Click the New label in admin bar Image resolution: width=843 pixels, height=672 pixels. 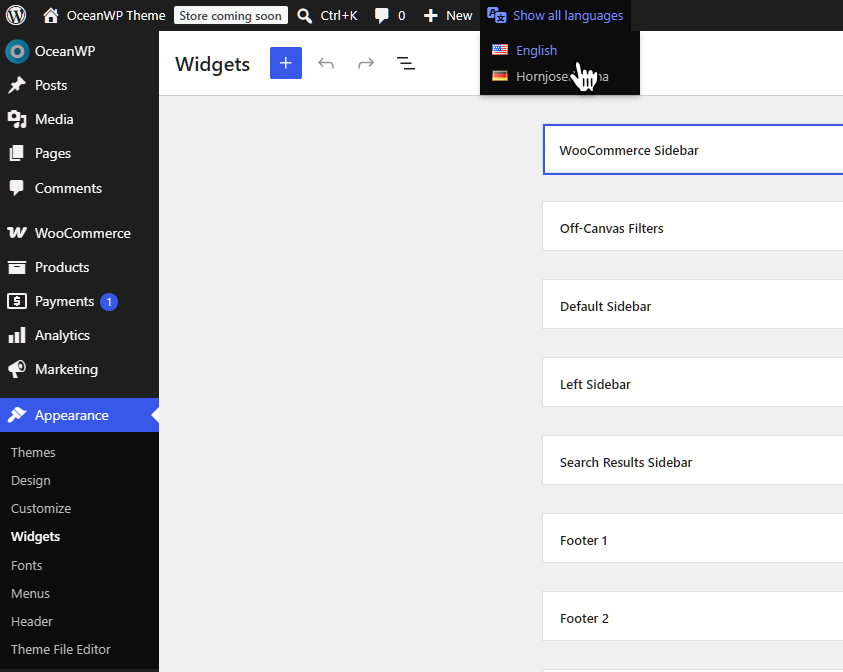[459, 16]
